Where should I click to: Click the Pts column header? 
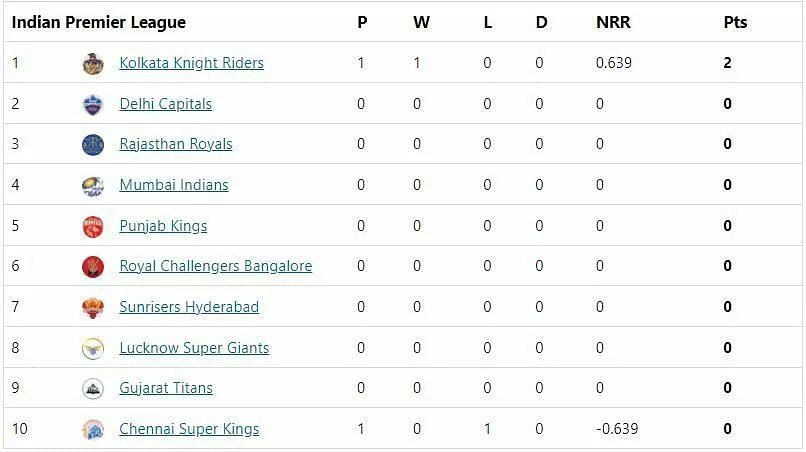pos(735,22)
